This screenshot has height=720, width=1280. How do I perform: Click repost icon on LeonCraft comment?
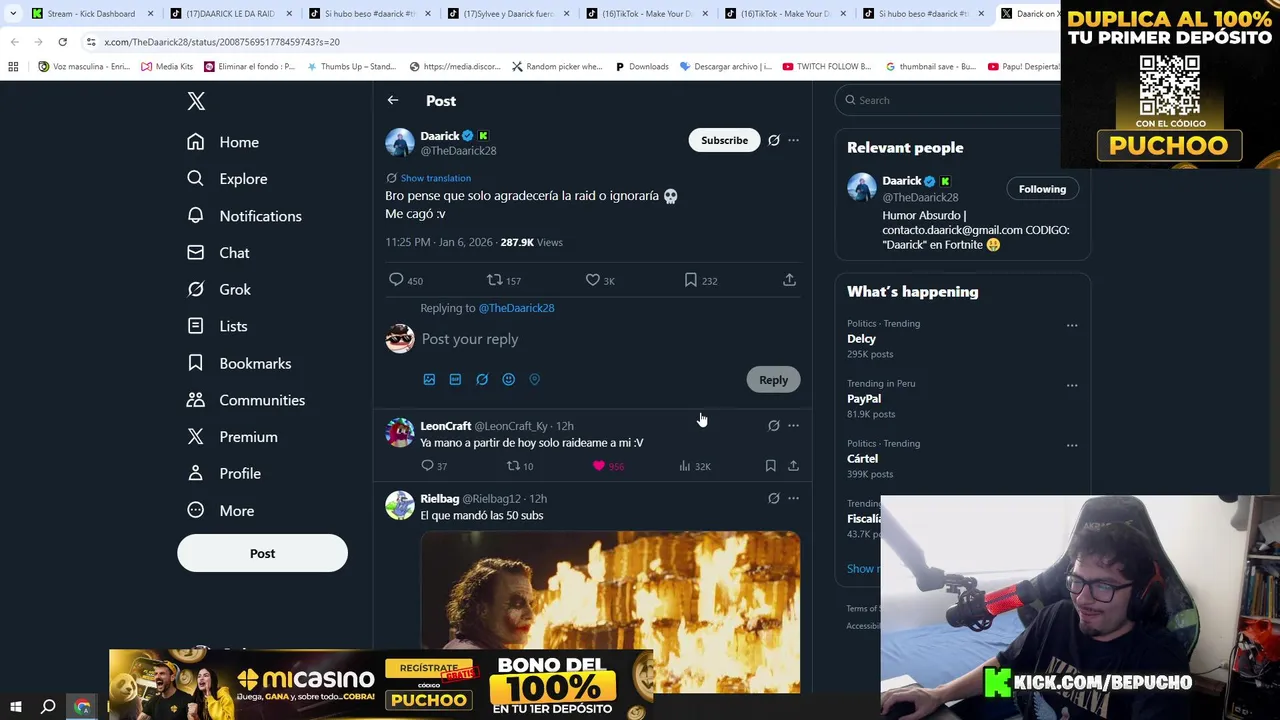[513, 466]
